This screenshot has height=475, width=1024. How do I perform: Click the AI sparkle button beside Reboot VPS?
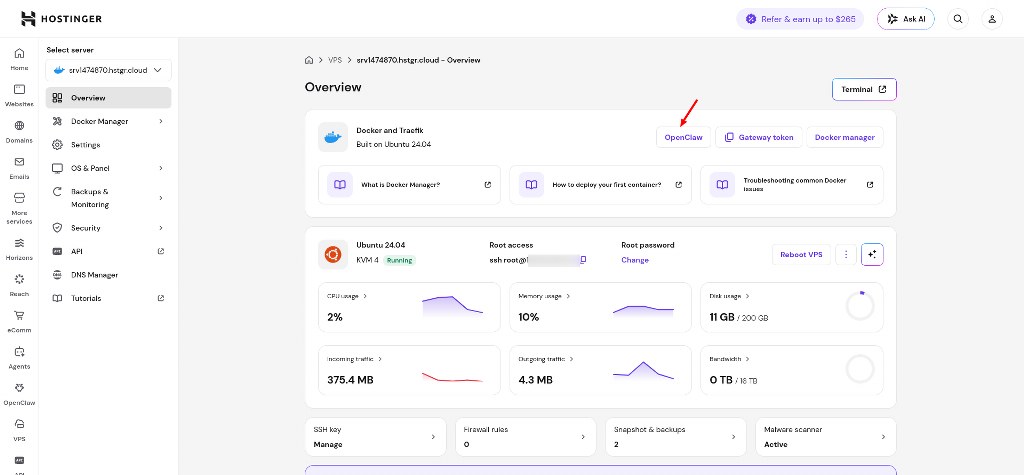(872, 255)
